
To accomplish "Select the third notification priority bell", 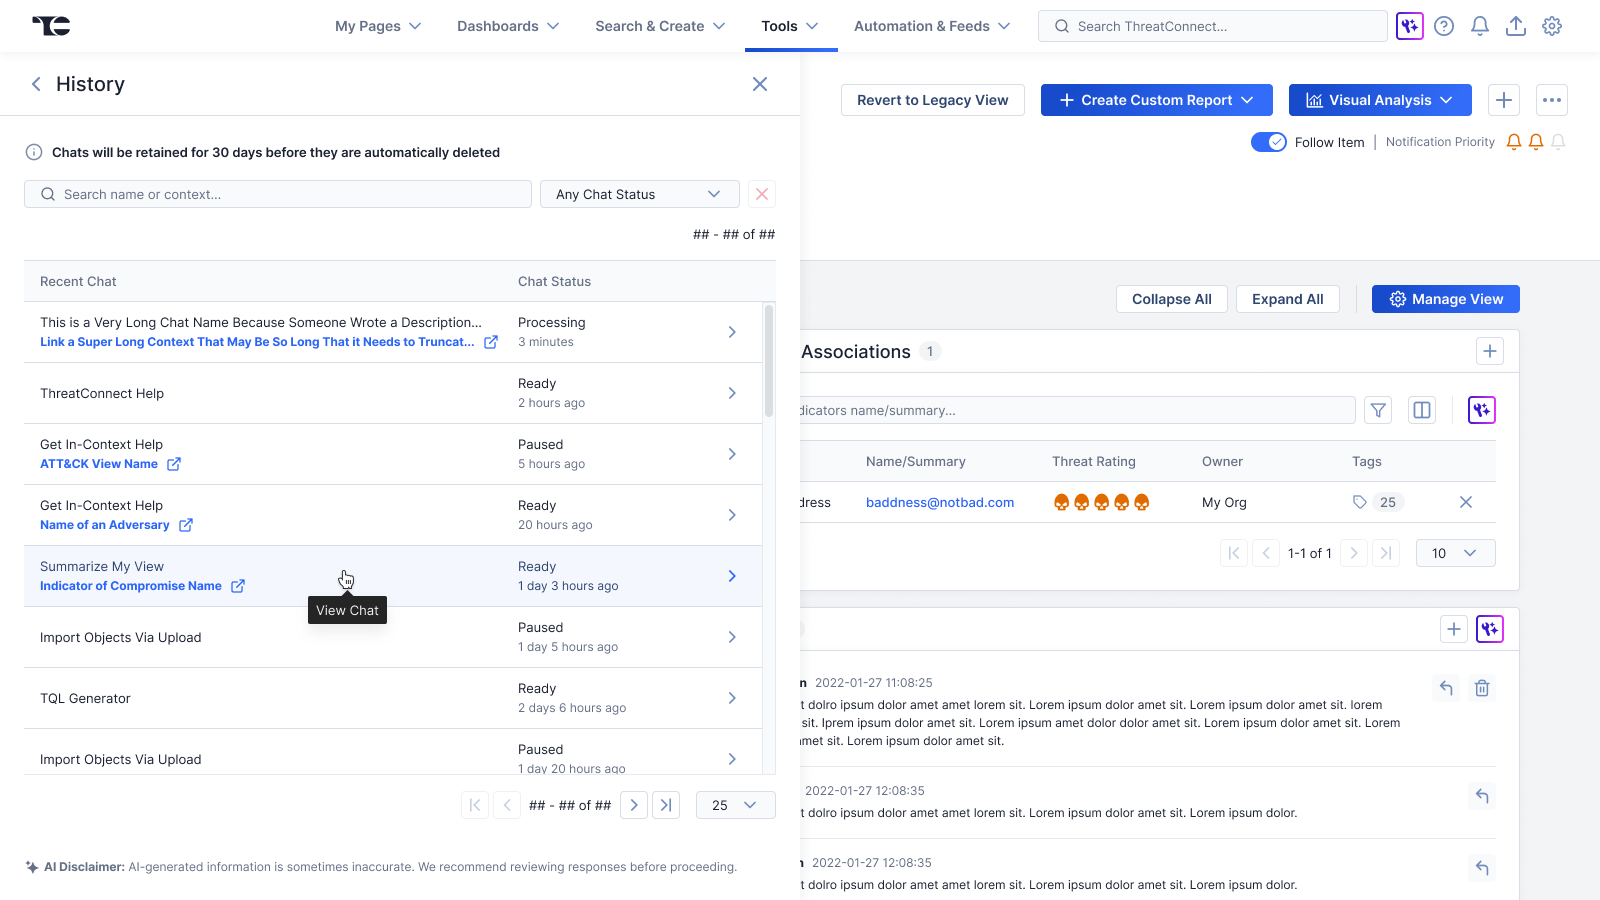I will (x=1558, y=142).
